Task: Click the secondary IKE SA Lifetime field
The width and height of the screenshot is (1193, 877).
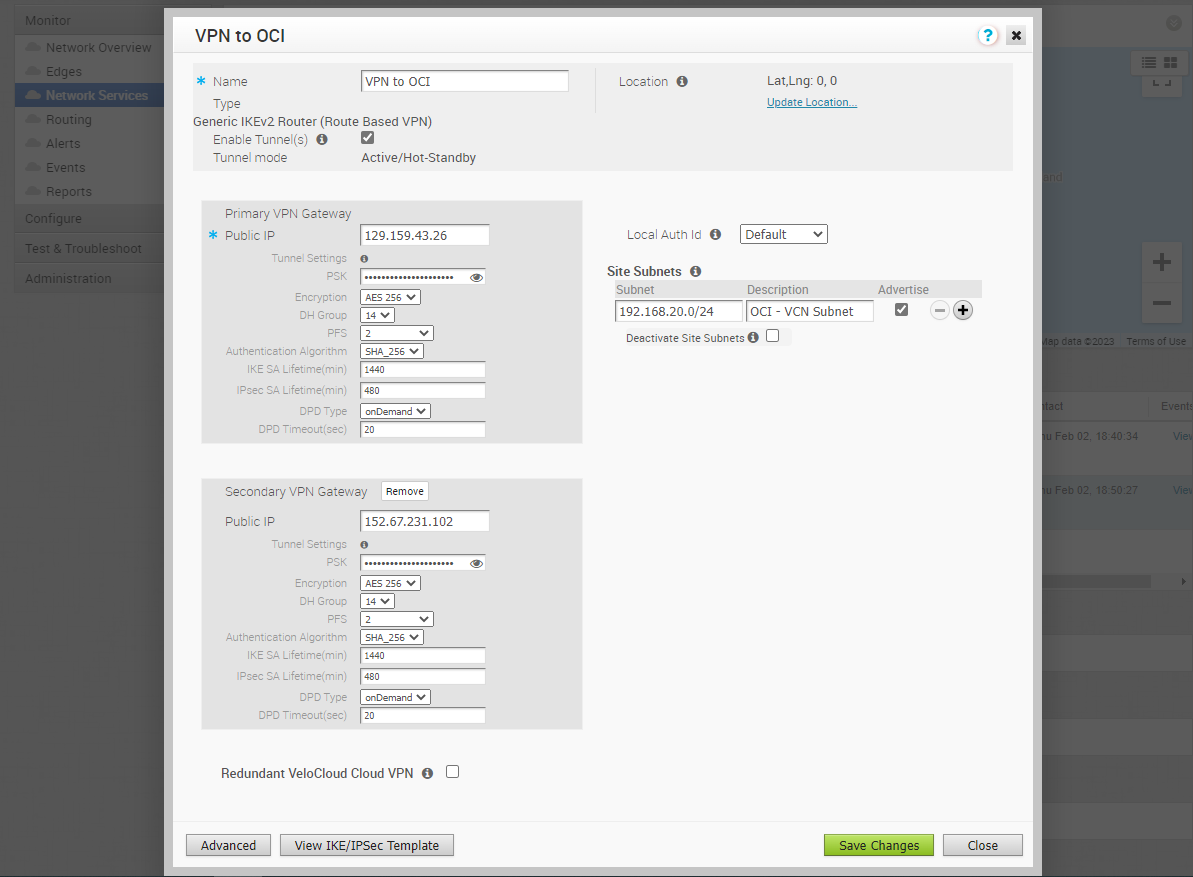Action: click(x=423, y=656)
